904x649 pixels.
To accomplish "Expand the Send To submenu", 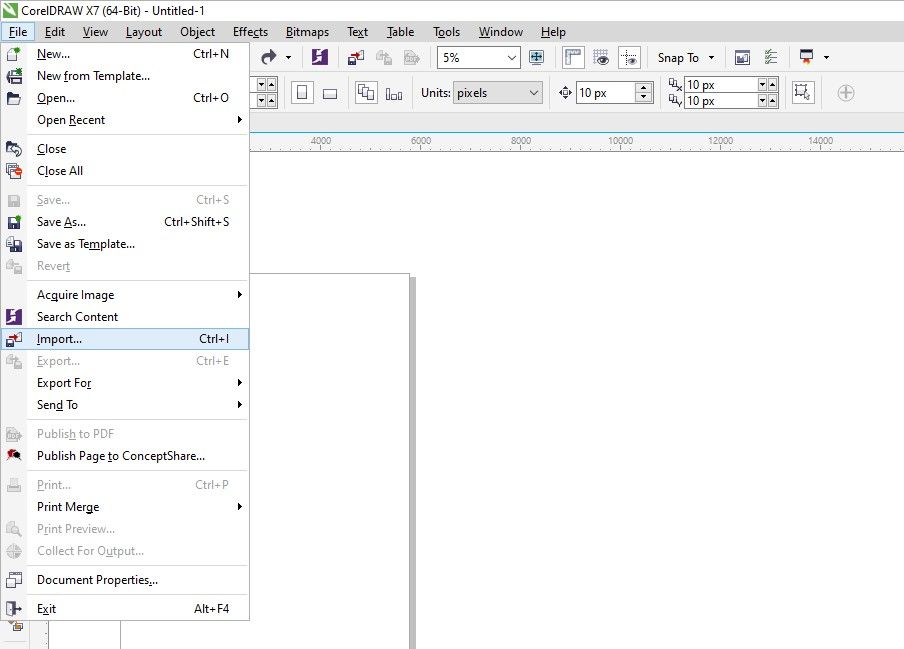I will (x=125, y=405).
